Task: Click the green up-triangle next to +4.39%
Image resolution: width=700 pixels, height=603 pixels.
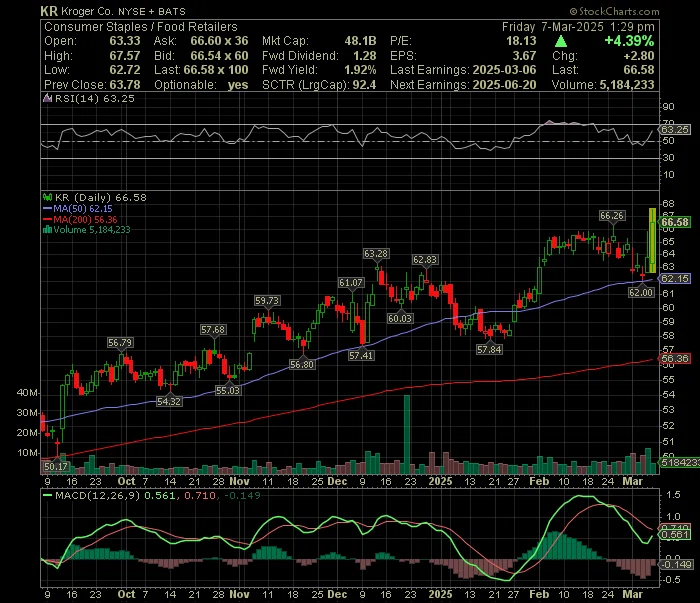Action: click(561, 42)
